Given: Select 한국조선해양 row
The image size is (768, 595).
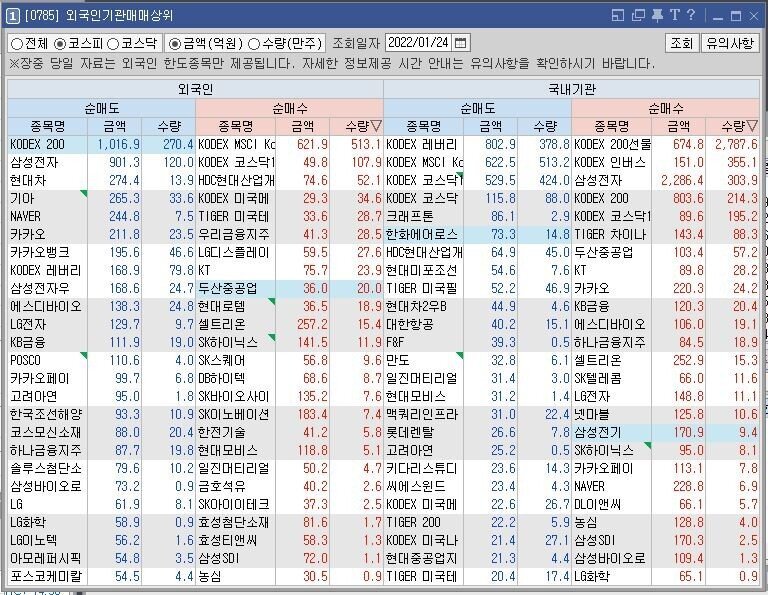Looking at the screenshot, I should pyautogui.click(x=101, y=414).
